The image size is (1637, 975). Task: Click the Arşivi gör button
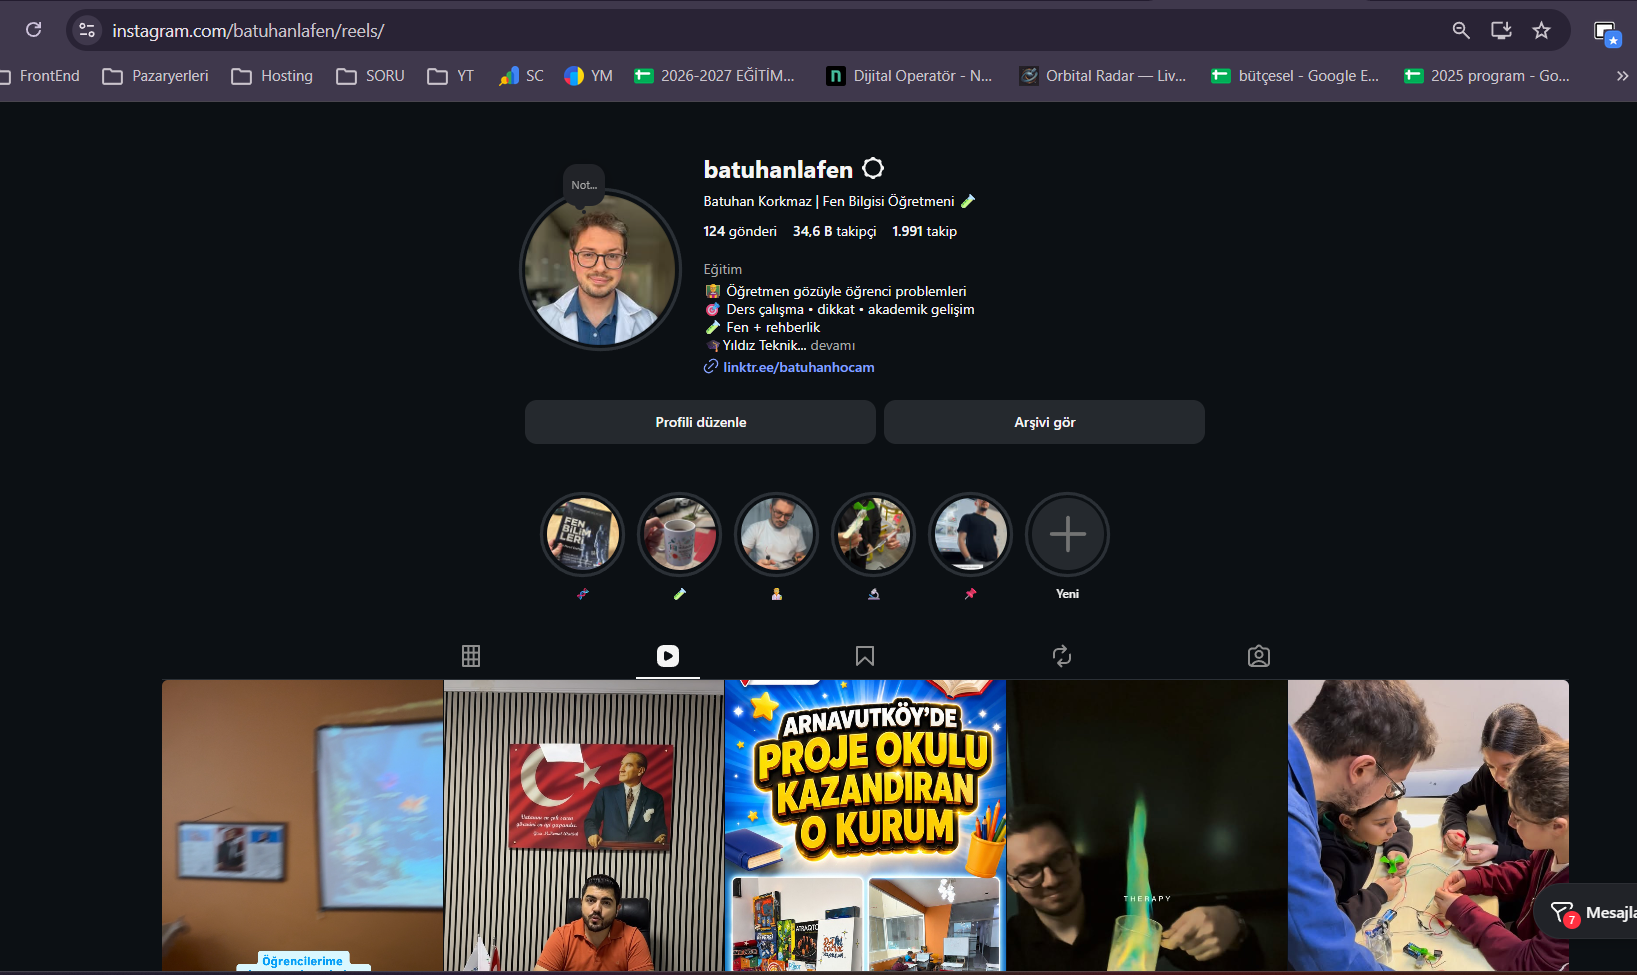[1044, 422]
